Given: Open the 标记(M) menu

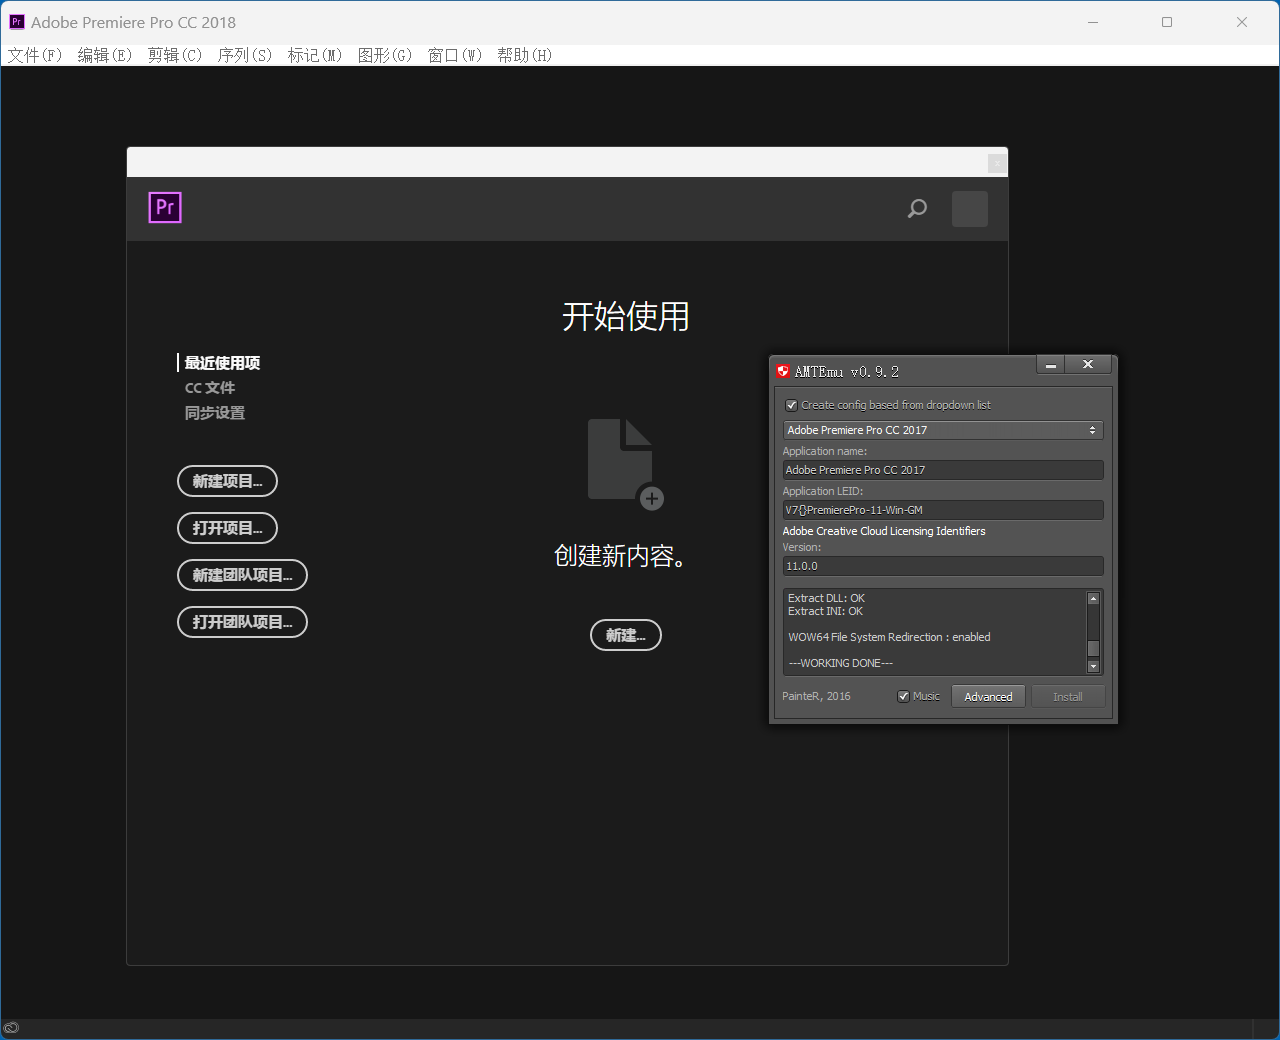Looking at the screenshot, I should 315,55.
